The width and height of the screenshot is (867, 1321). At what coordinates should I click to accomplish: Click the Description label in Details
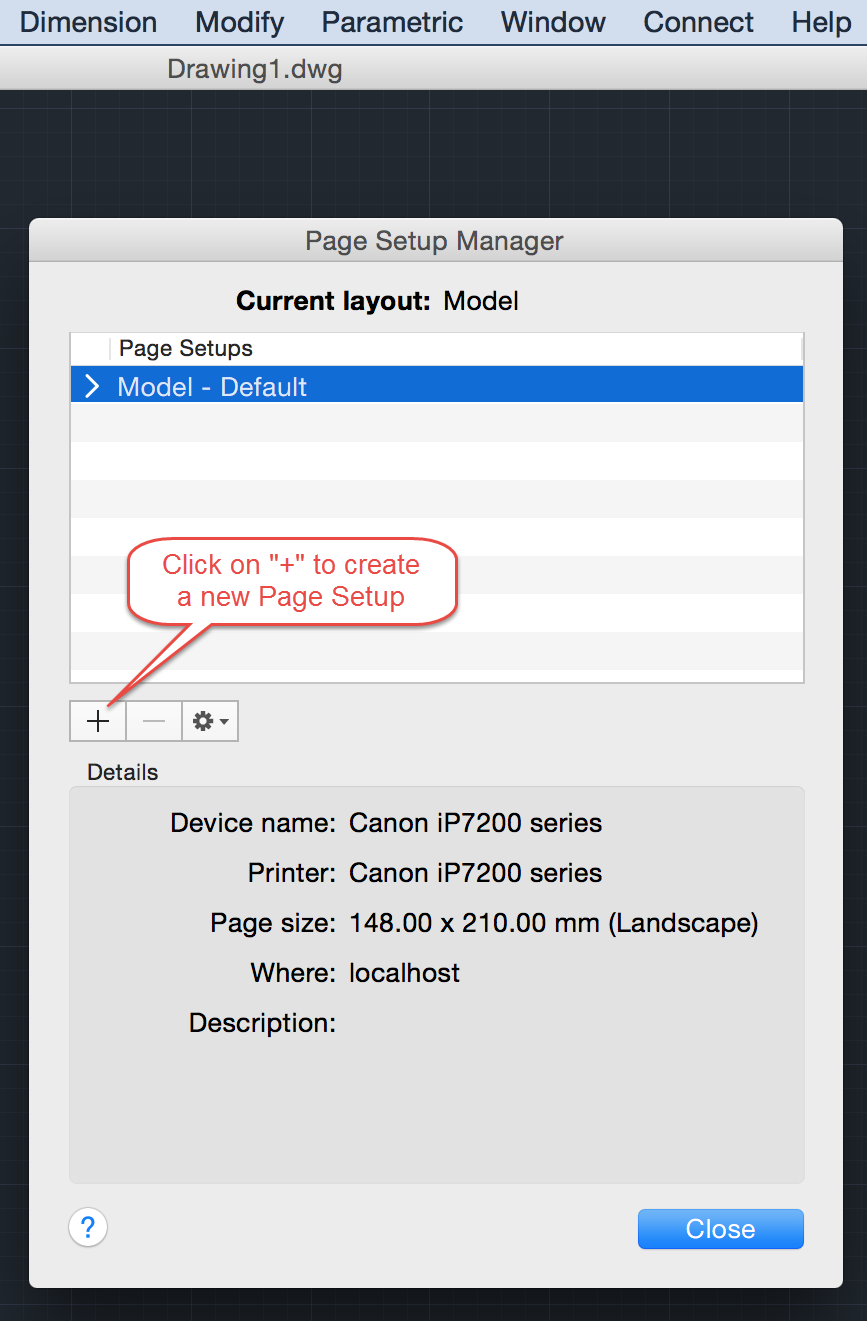point(262,1023)
